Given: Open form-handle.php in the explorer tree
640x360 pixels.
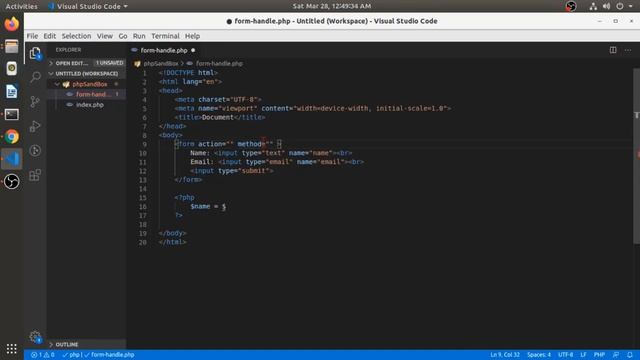Looking at the screenshot, I should 93,94.
